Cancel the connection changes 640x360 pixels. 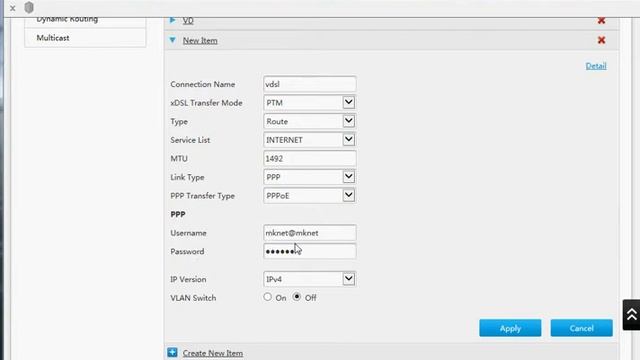pos(582,328)
